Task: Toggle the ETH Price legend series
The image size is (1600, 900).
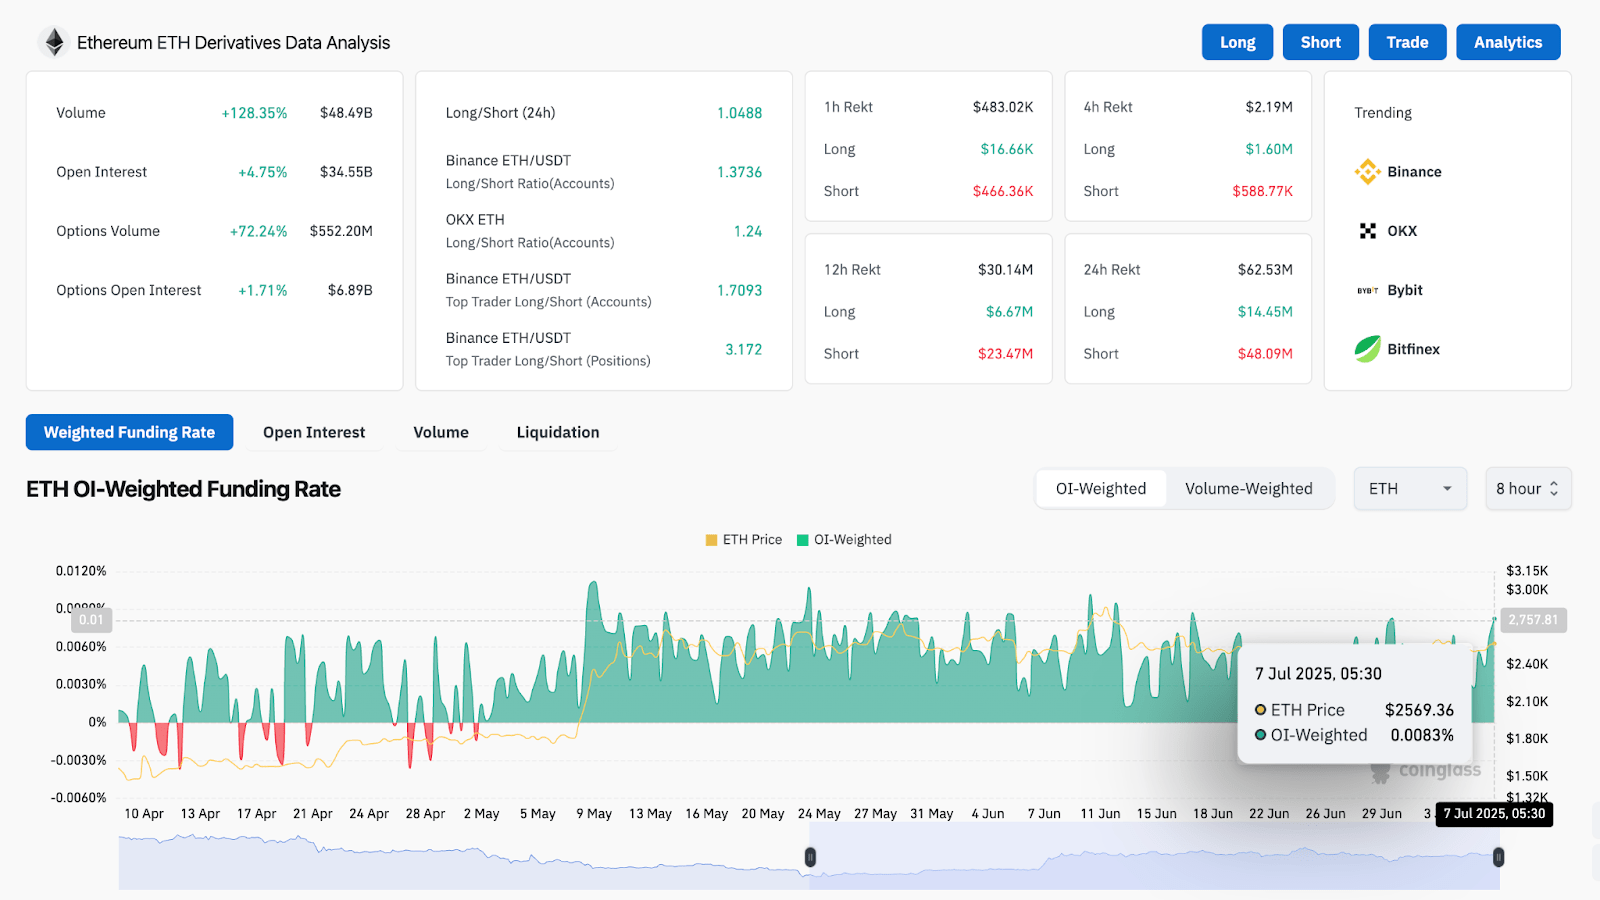Action: pos(743,540)
